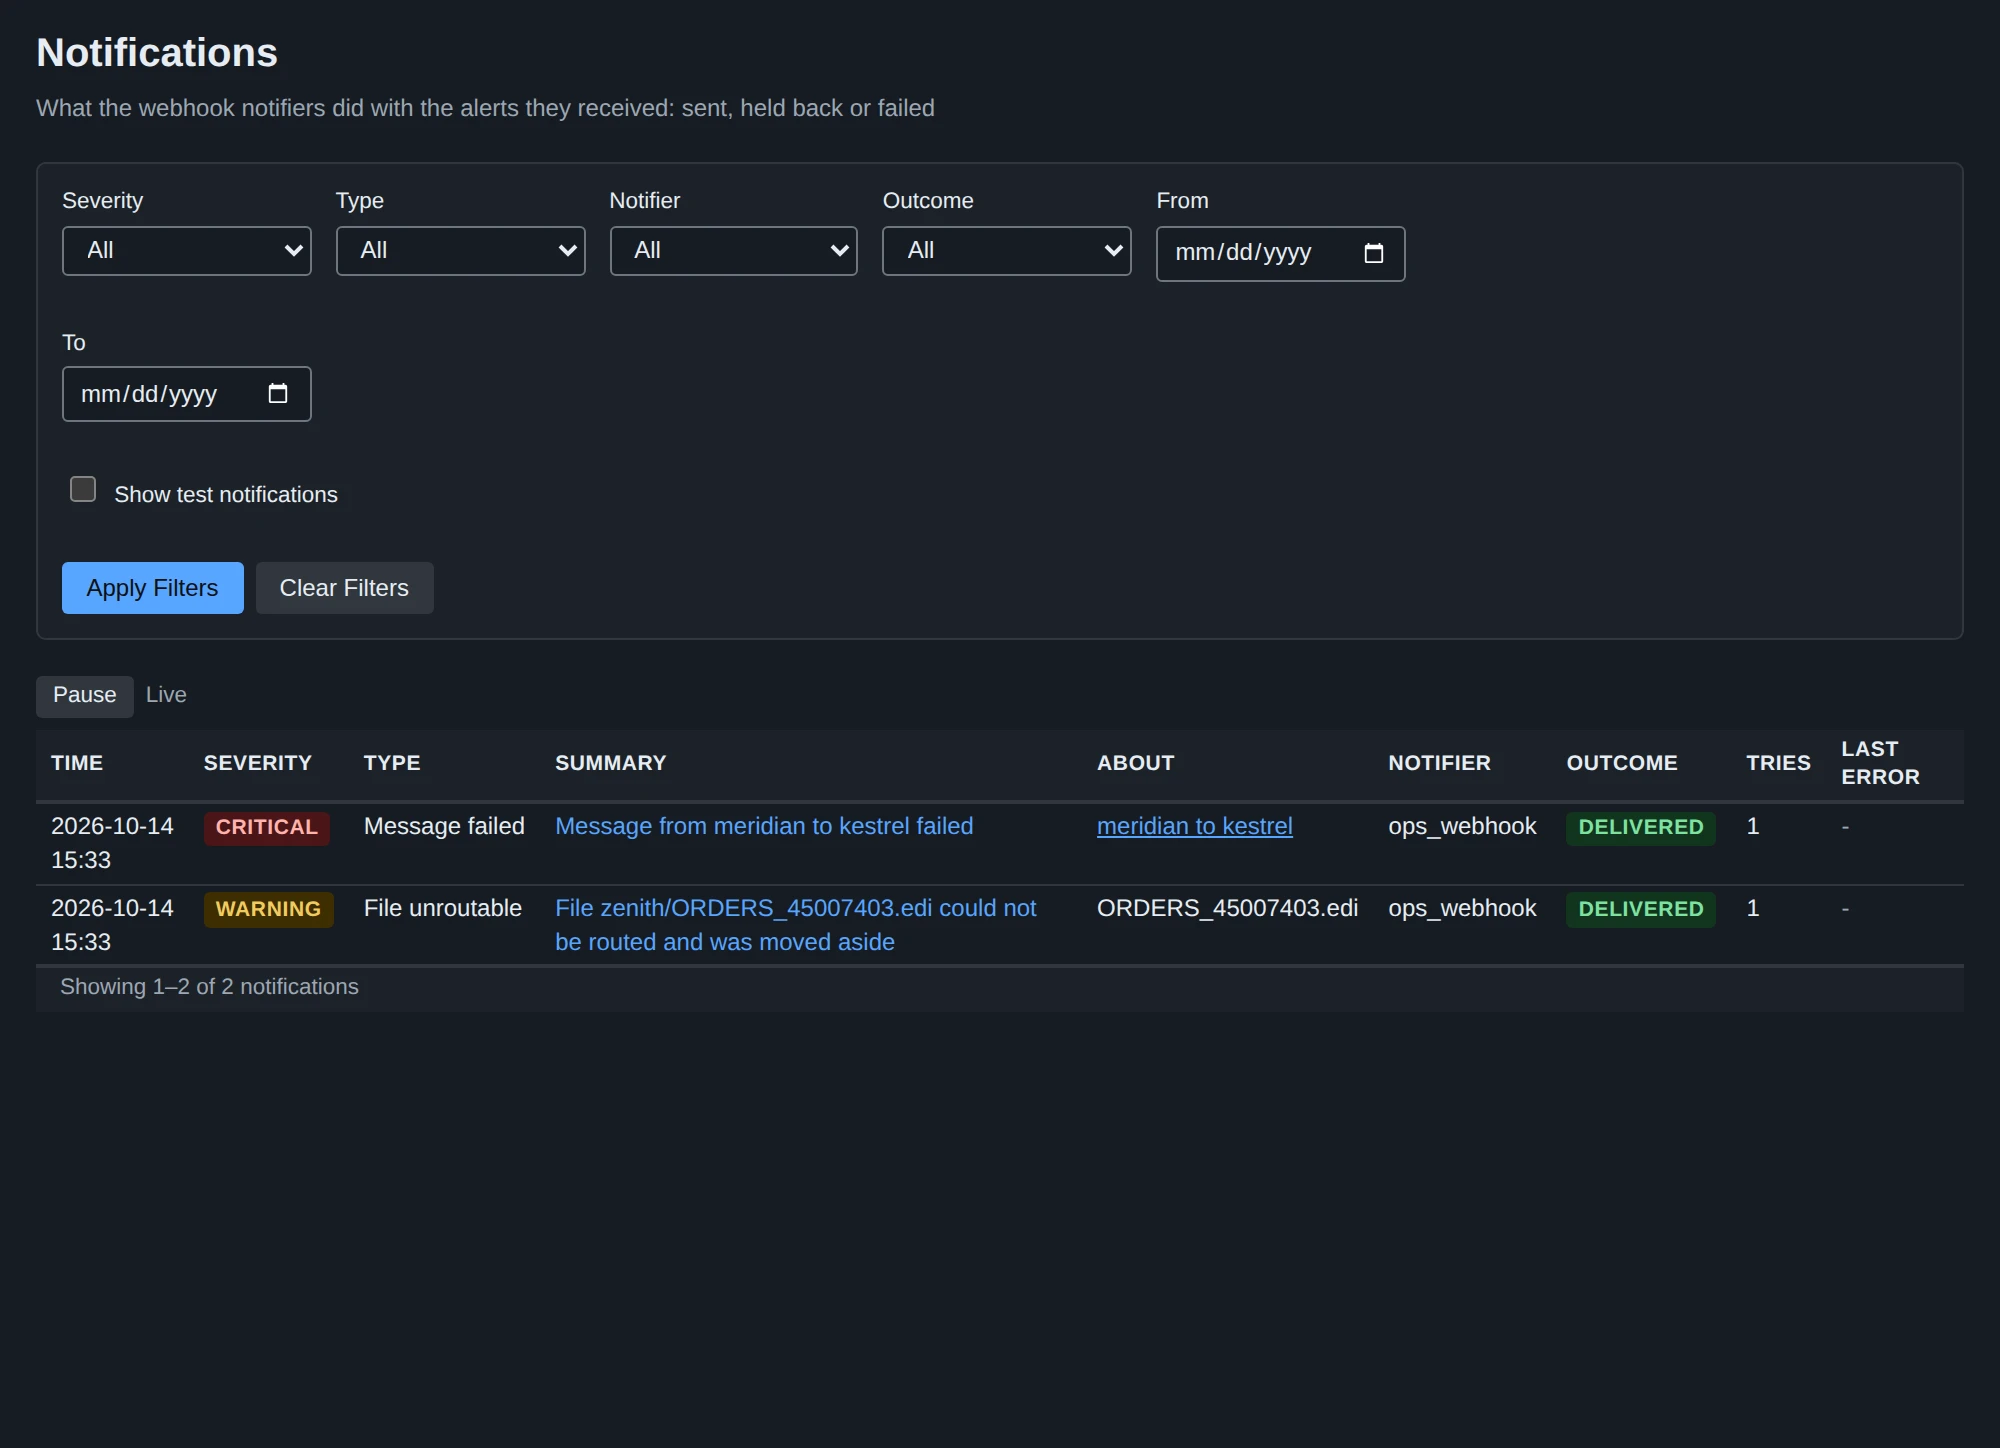Click the TRIES column header
The width and height of the screenshot is (2000, 1448).
1778,763
